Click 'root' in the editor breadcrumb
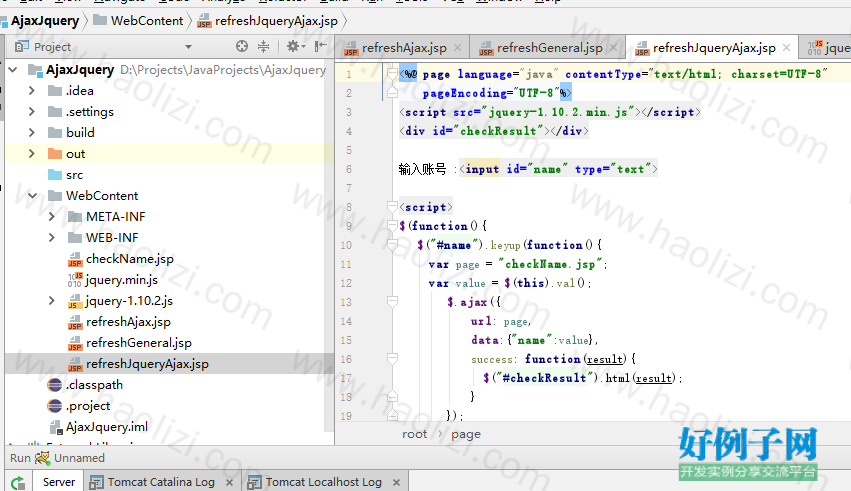This screenshot has width=851, height=491. click(x=415, y=434)
